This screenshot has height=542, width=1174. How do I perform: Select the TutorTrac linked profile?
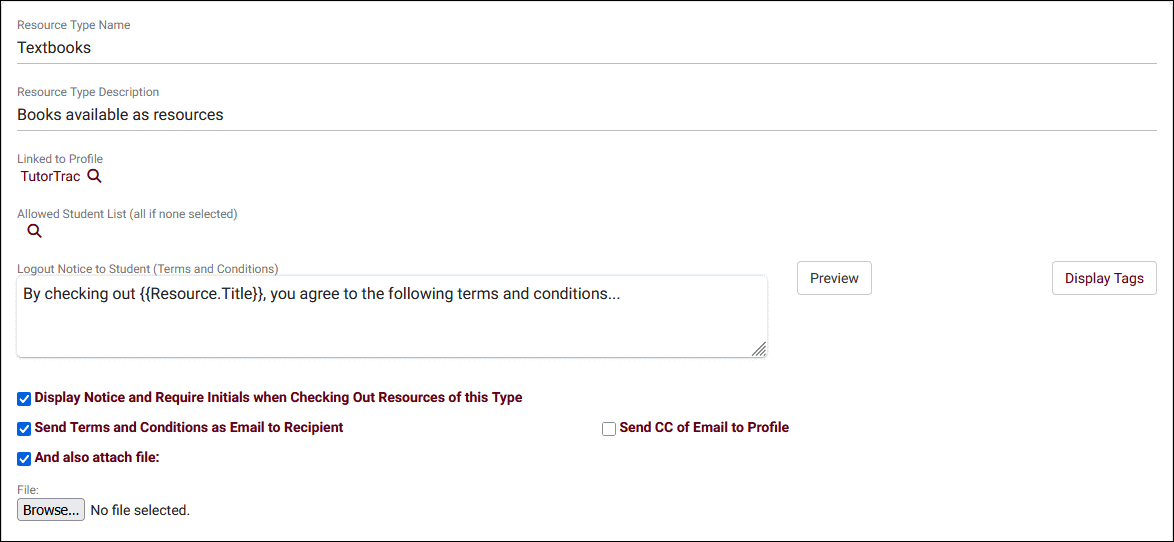(x=50, y=177)
